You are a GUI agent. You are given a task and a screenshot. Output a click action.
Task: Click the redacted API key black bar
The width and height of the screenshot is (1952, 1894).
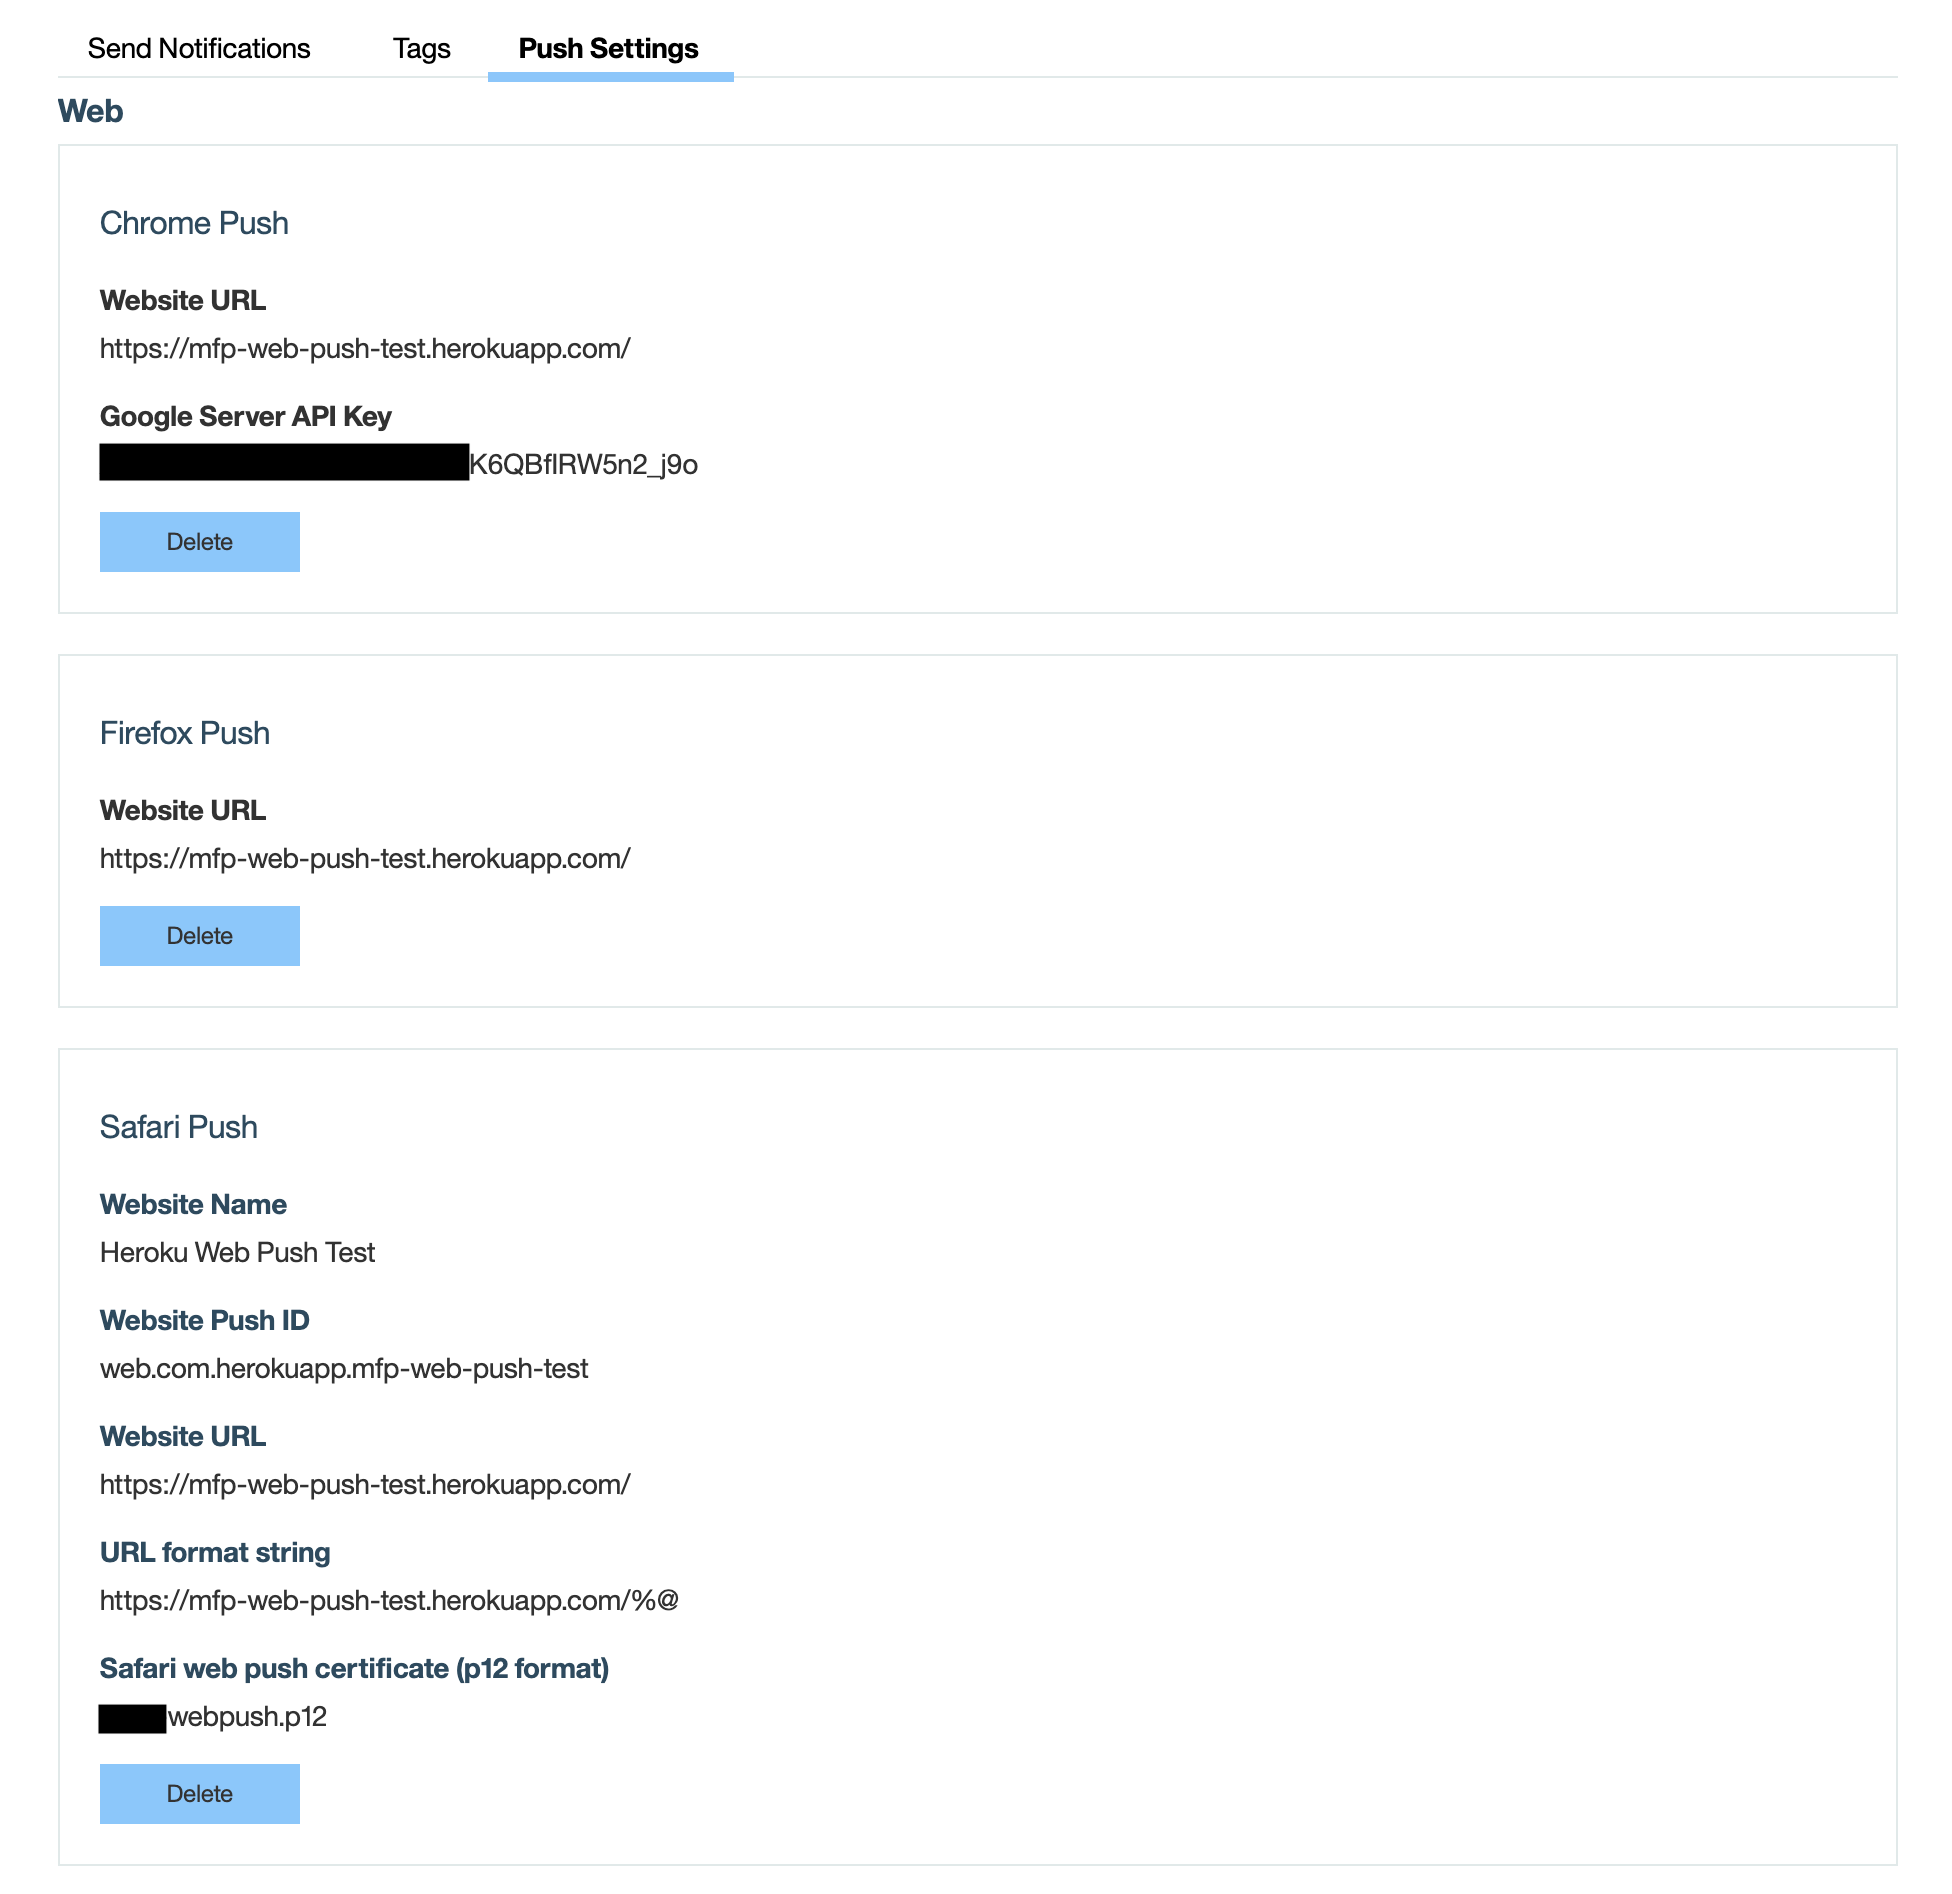coord(282,463)
